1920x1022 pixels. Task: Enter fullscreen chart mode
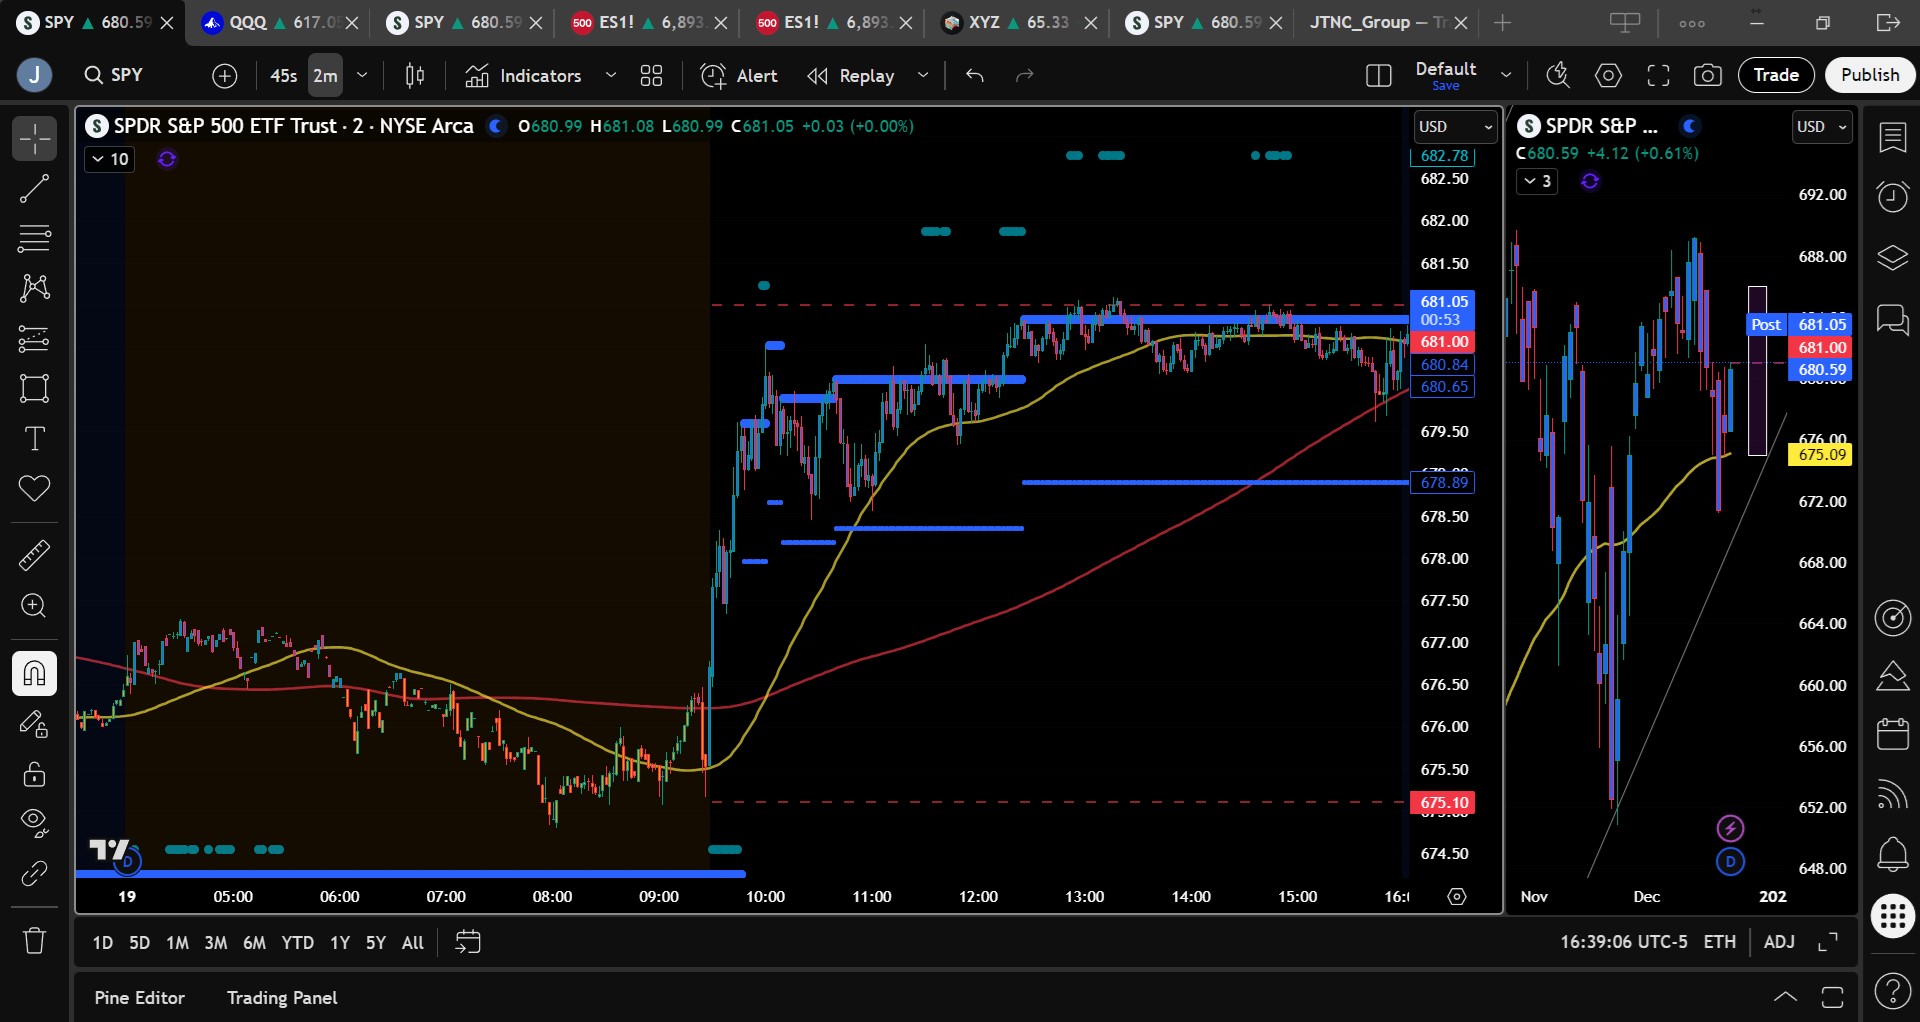point(1659,75)
